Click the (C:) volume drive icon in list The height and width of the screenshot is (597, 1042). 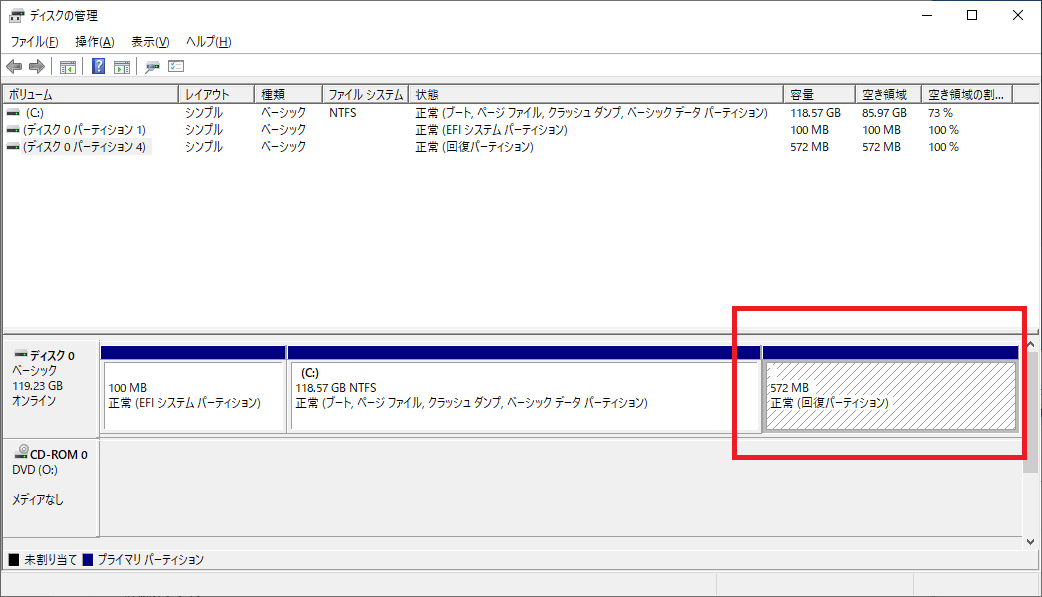point(13,113)
